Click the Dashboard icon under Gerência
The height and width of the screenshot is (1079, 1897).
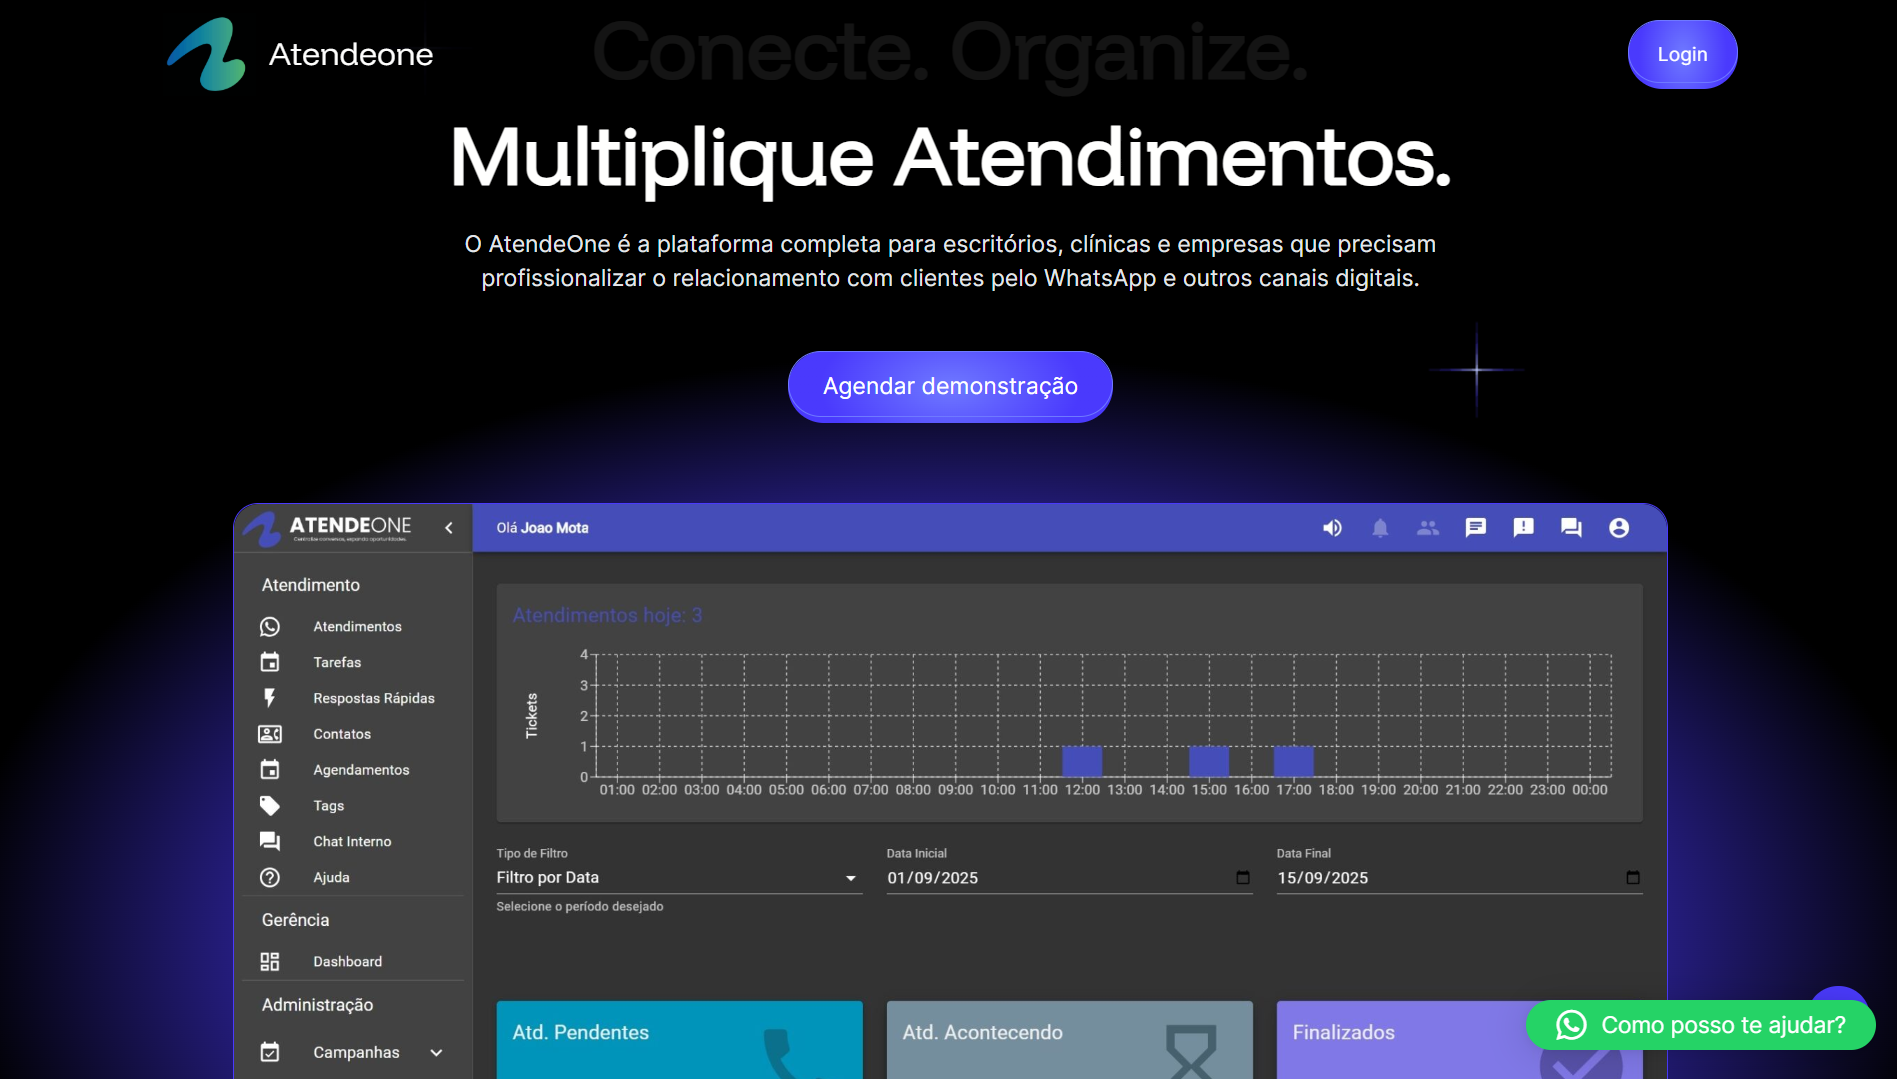point(270,961)
